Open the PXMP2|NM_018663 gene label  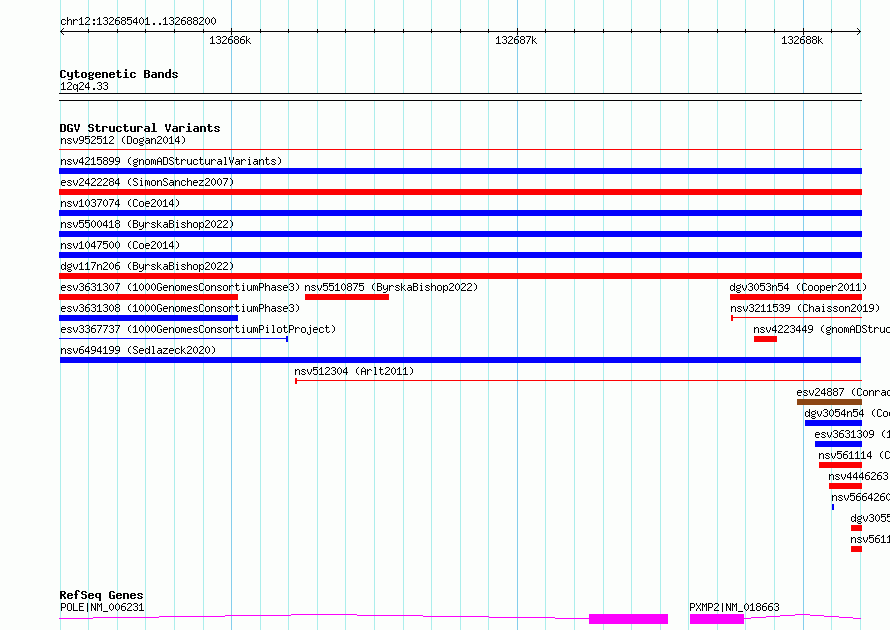[x=734, y=607]
